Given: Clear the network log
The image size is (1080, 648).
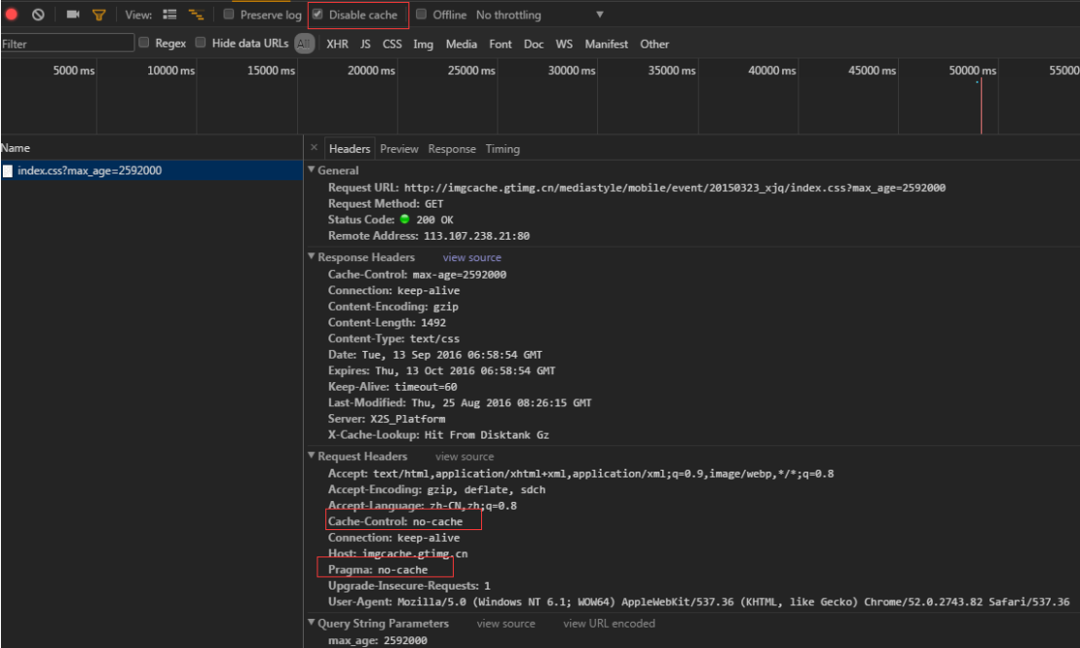Looking at the screenshot, I should [x=38, y=14].
